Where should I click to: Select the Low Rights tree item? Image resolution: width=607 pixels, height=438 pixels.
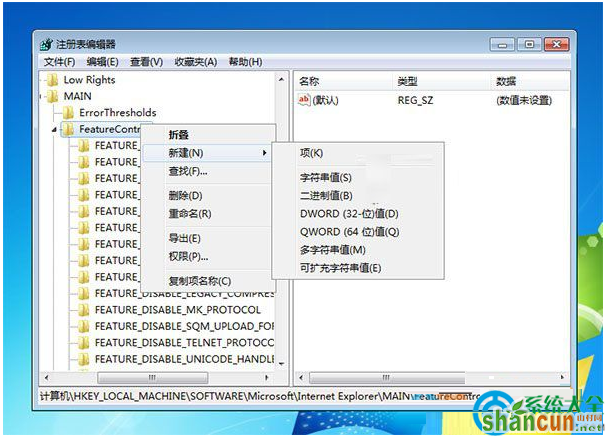point(89,80)
